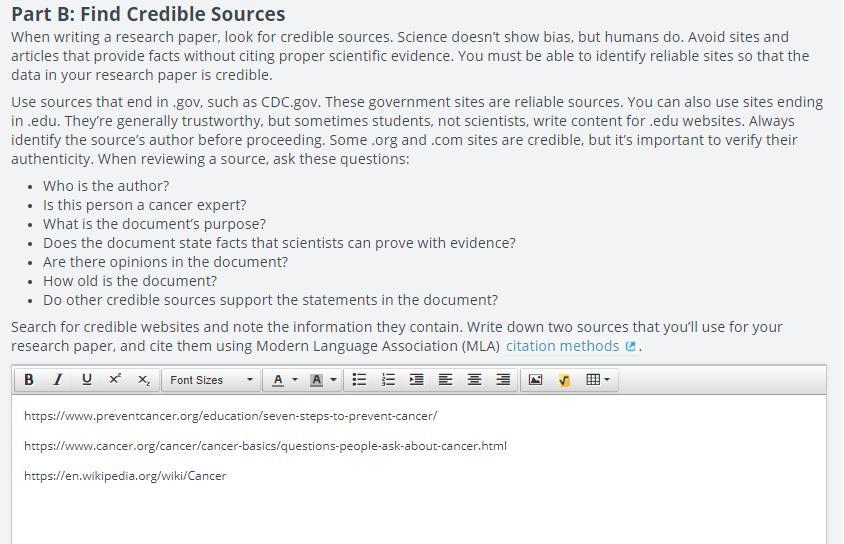Insert an image

[x=536, y=380]
